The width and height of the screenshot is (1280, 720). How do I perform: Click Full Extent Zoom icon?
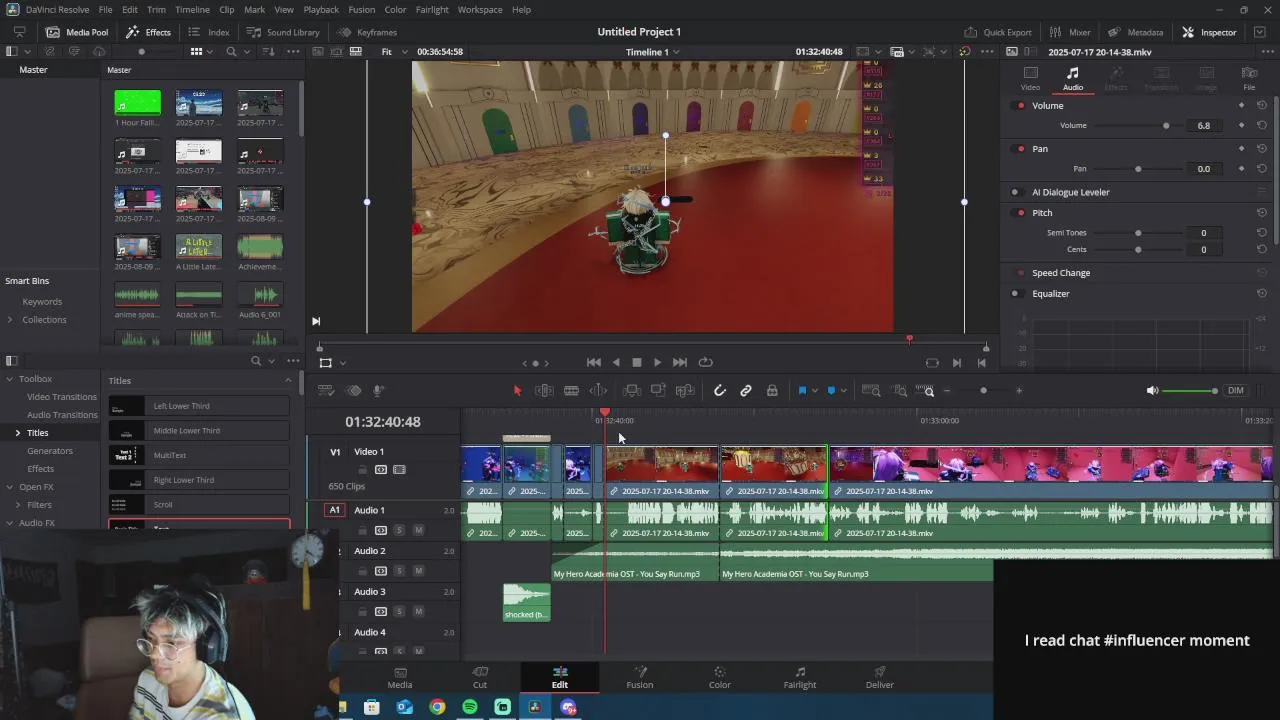click(871, 391)
